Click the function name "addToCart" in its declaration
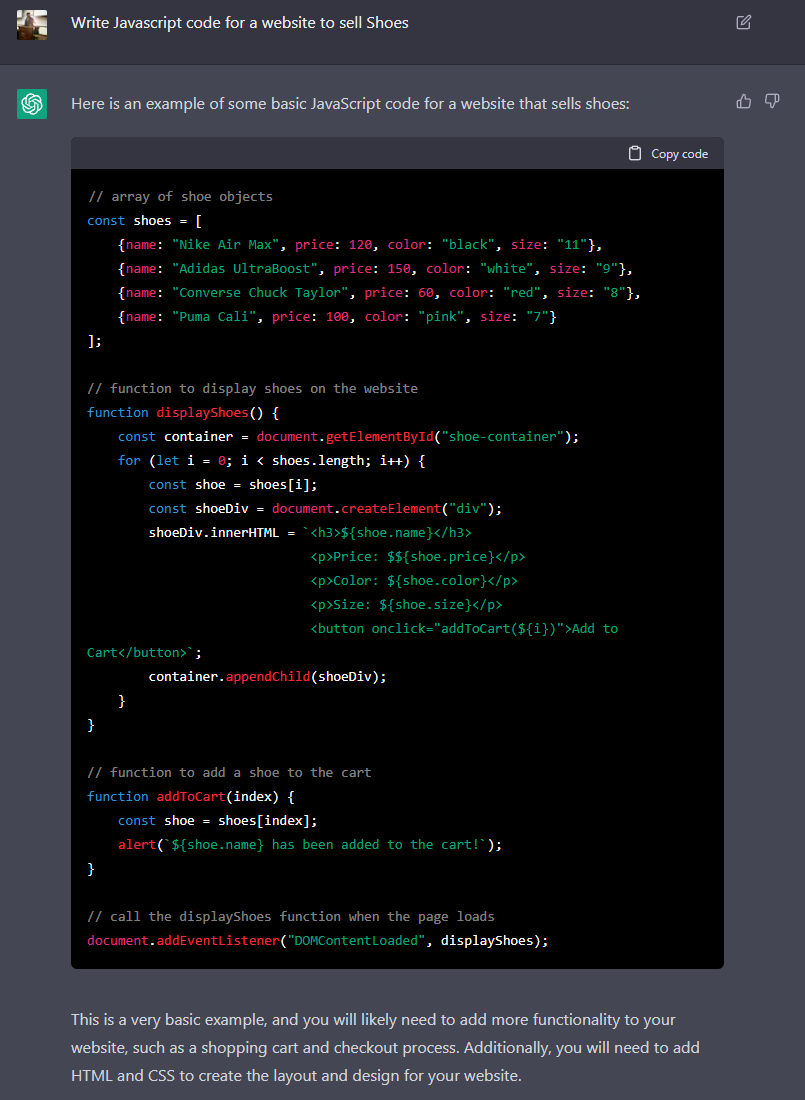The image size is (805, 1100). click(x=191, y=796)
